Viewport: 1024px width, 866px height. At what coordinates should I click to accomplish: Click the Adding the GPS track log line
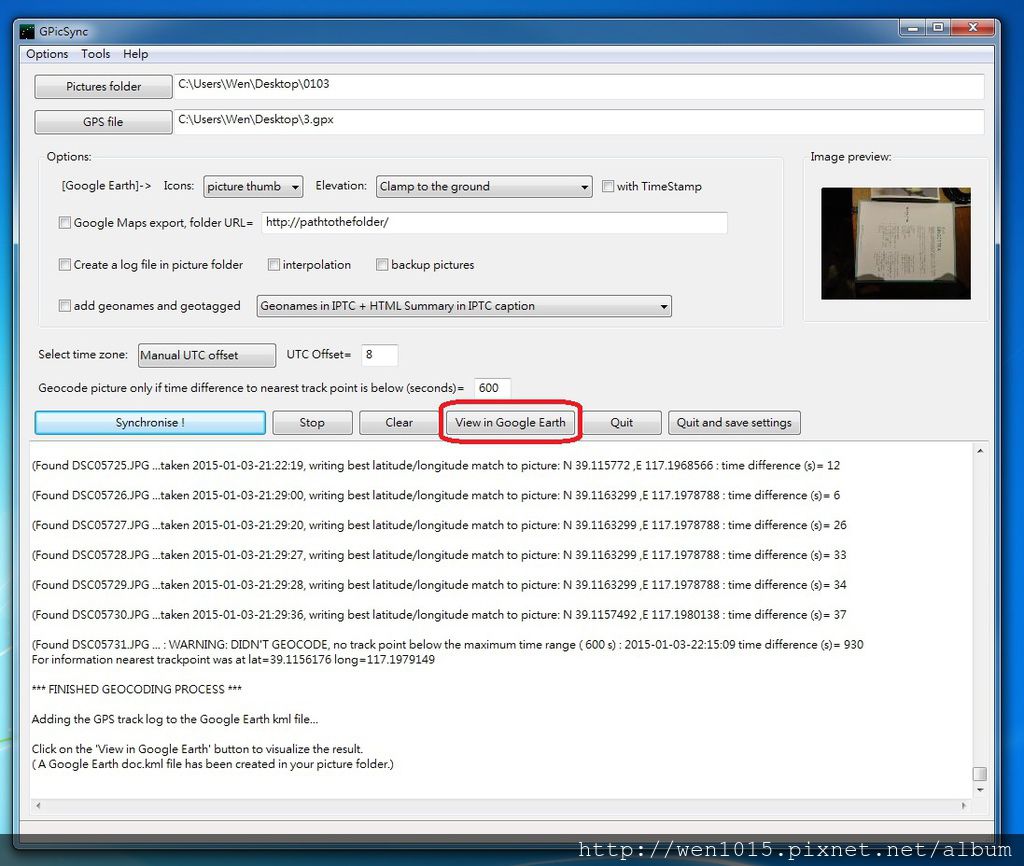click(175, 719)
